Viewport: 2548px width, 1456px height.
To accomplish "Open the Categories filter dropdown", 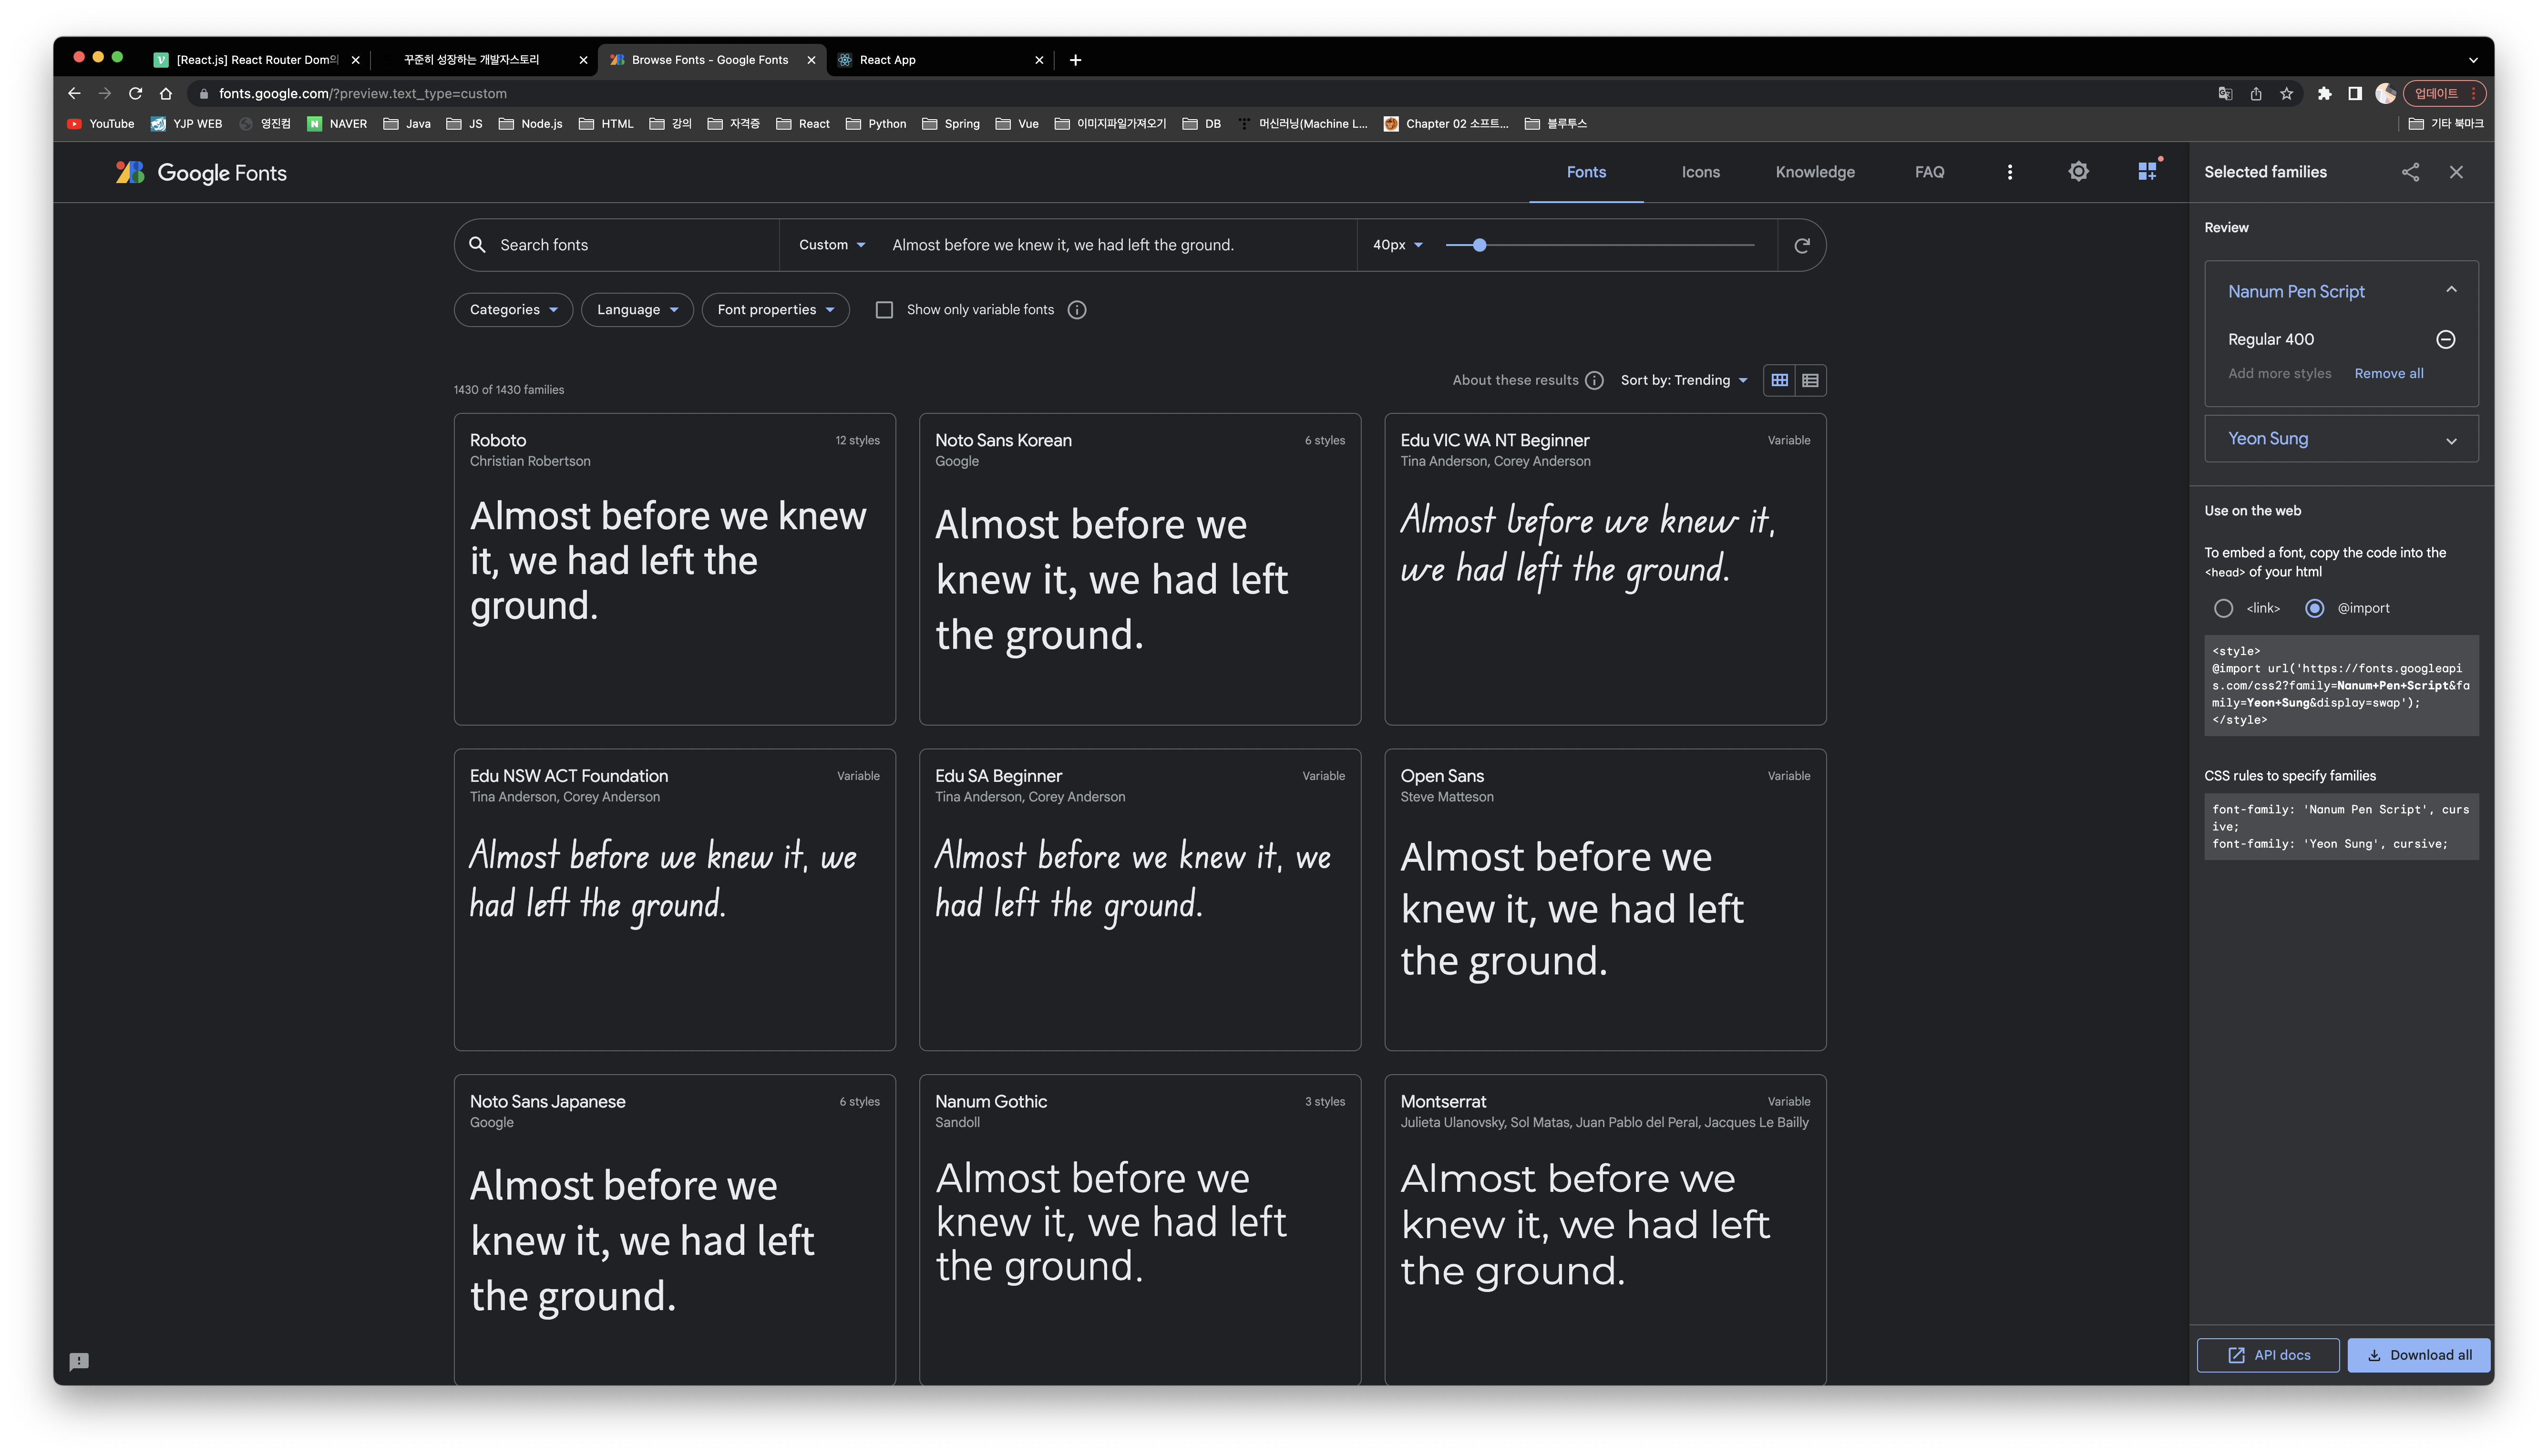I will [513, 310].
